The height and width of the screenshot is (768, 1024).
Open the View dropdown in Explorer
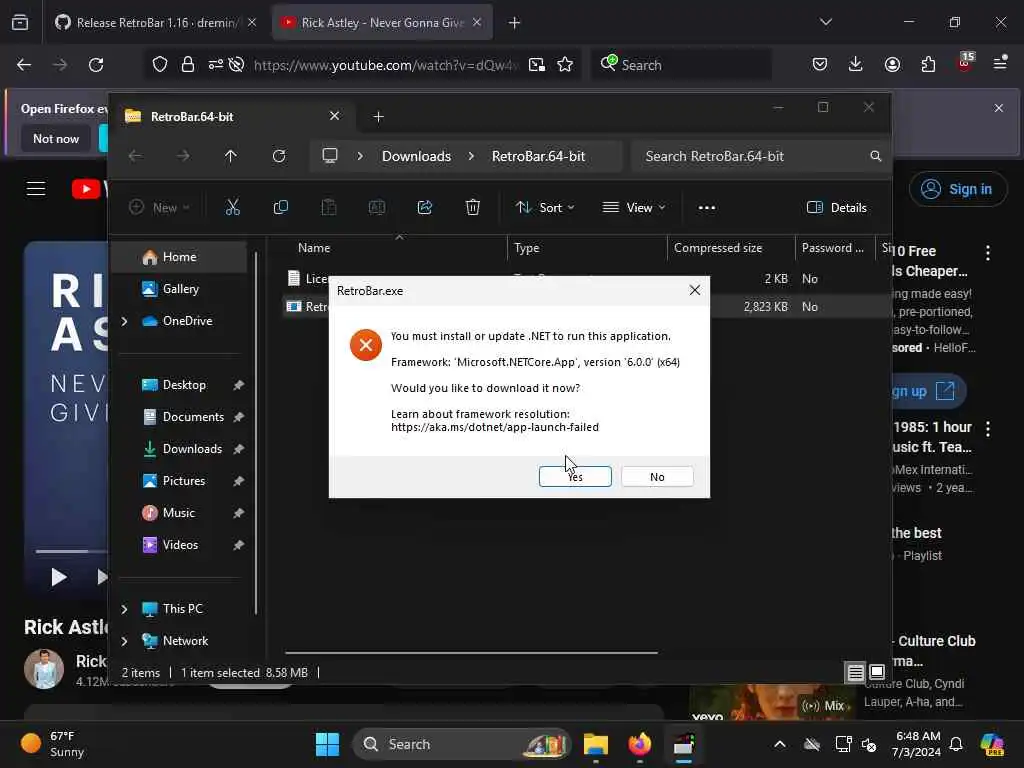(x=633, y=208)
